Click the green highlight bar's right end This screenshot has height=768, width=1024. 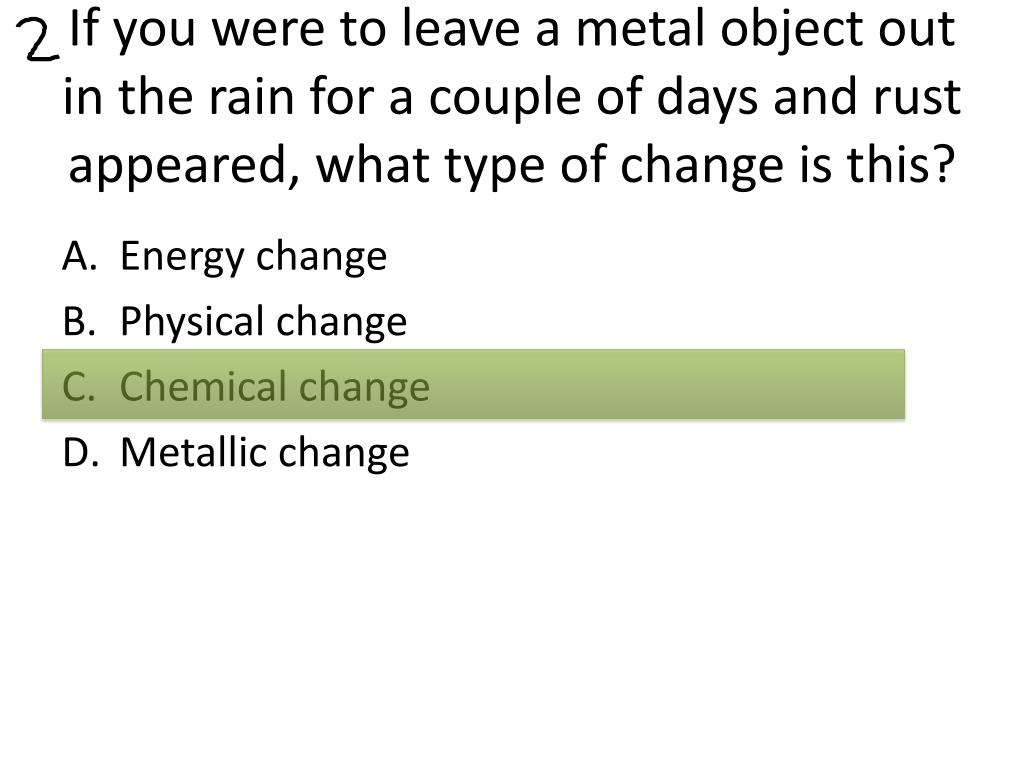coord(896,384)
